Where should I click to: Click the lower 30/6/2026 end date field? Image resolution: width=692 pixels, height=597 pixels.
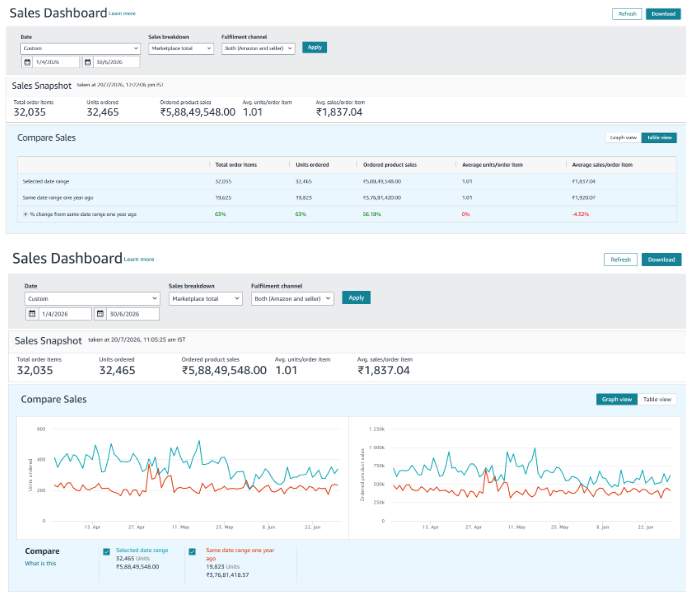pos(133,314)
